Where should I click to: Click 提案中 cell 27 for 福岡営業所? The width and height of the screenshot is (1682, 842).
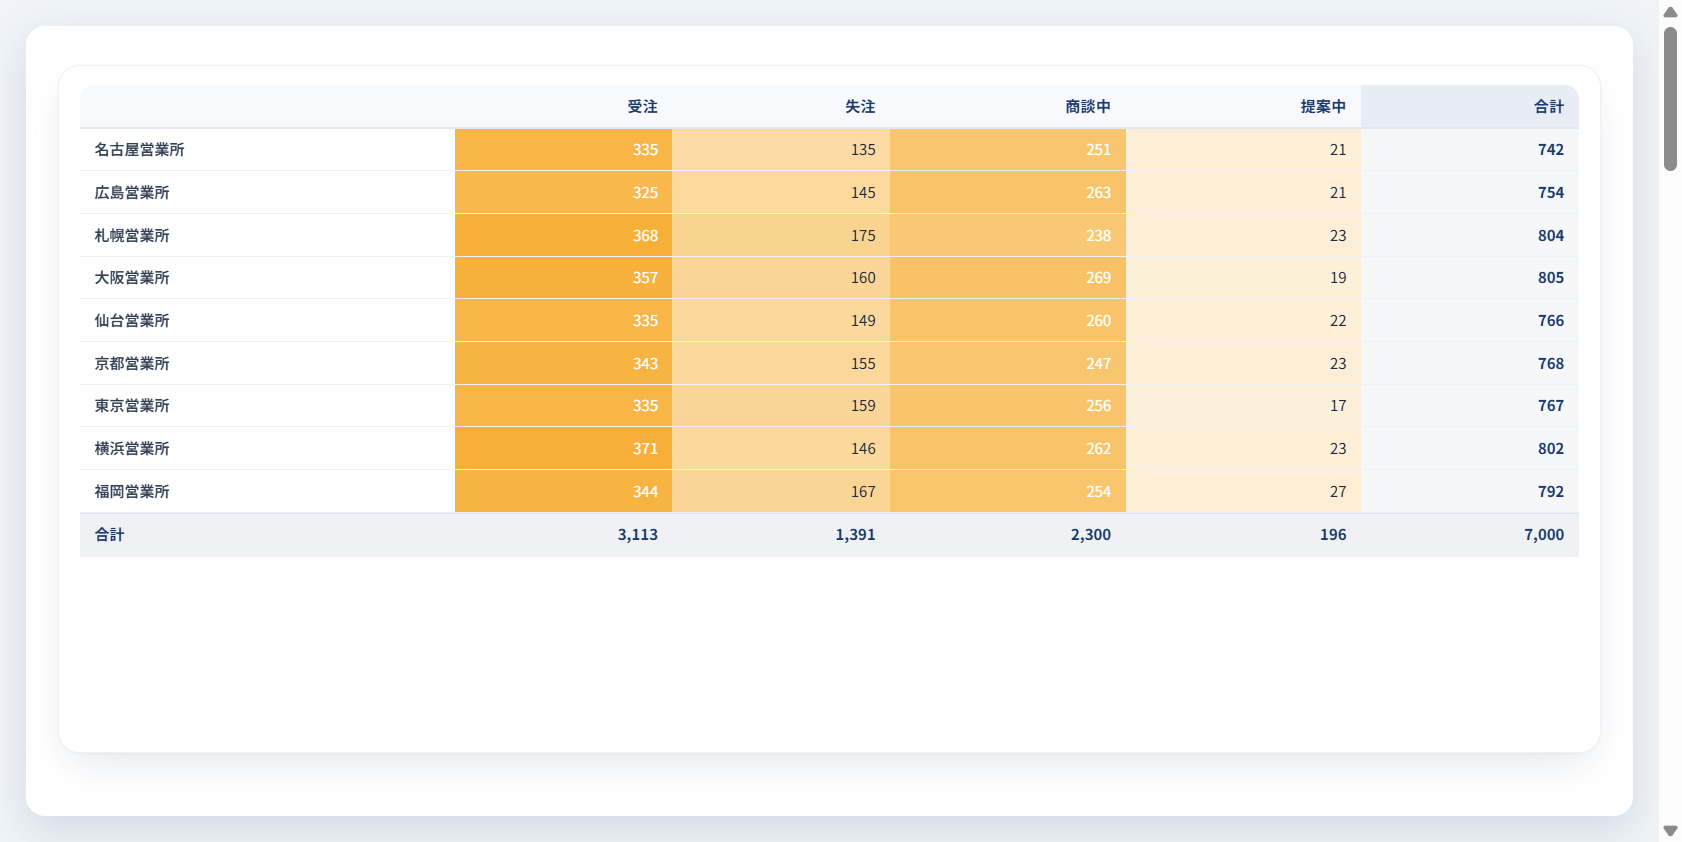[1243, 492]
